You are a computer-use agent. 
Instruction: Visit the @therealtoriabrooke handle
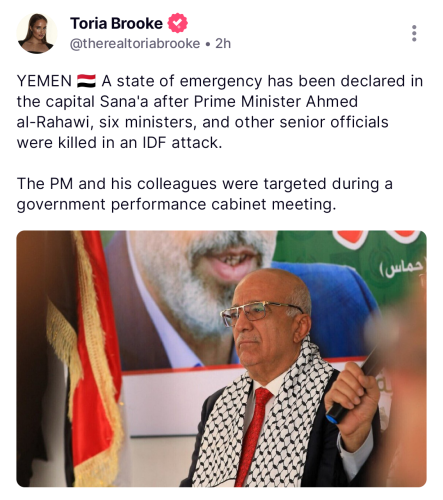135,44
